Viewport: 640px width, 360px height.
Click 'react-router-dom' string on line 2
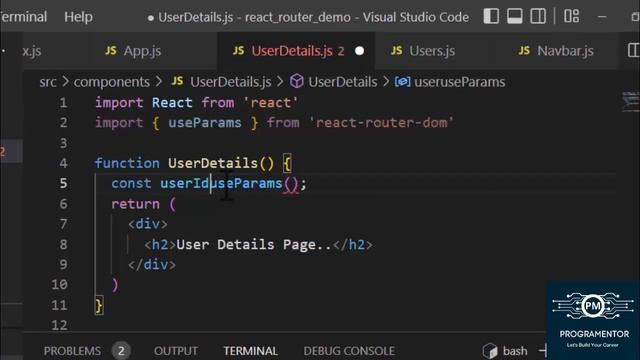(381, 123)
